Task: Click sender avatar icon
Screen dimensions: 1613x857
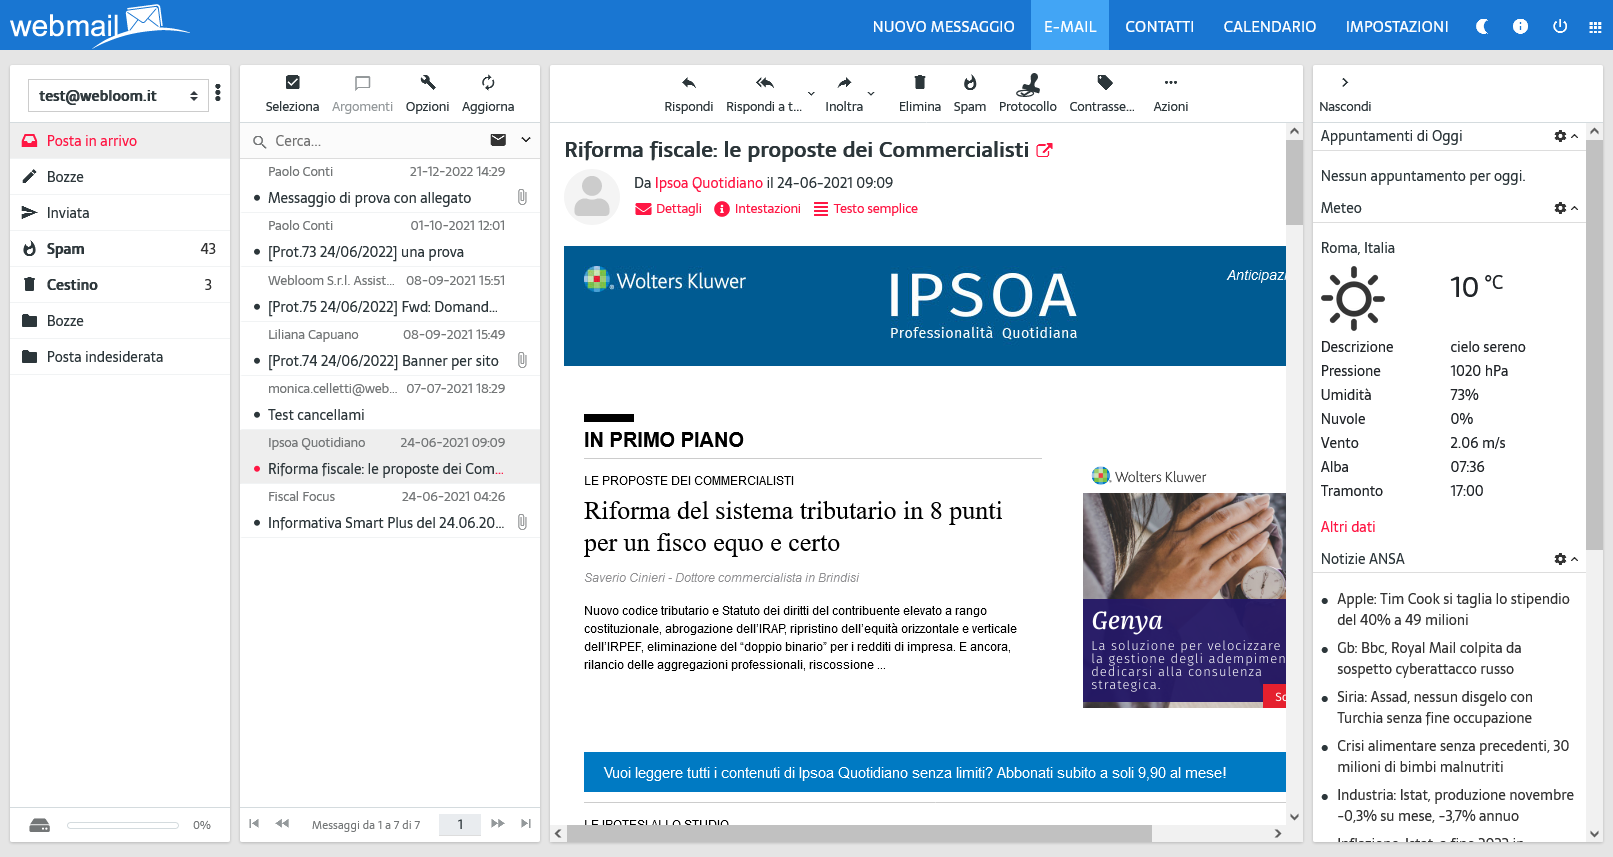Action: (592, 196)
